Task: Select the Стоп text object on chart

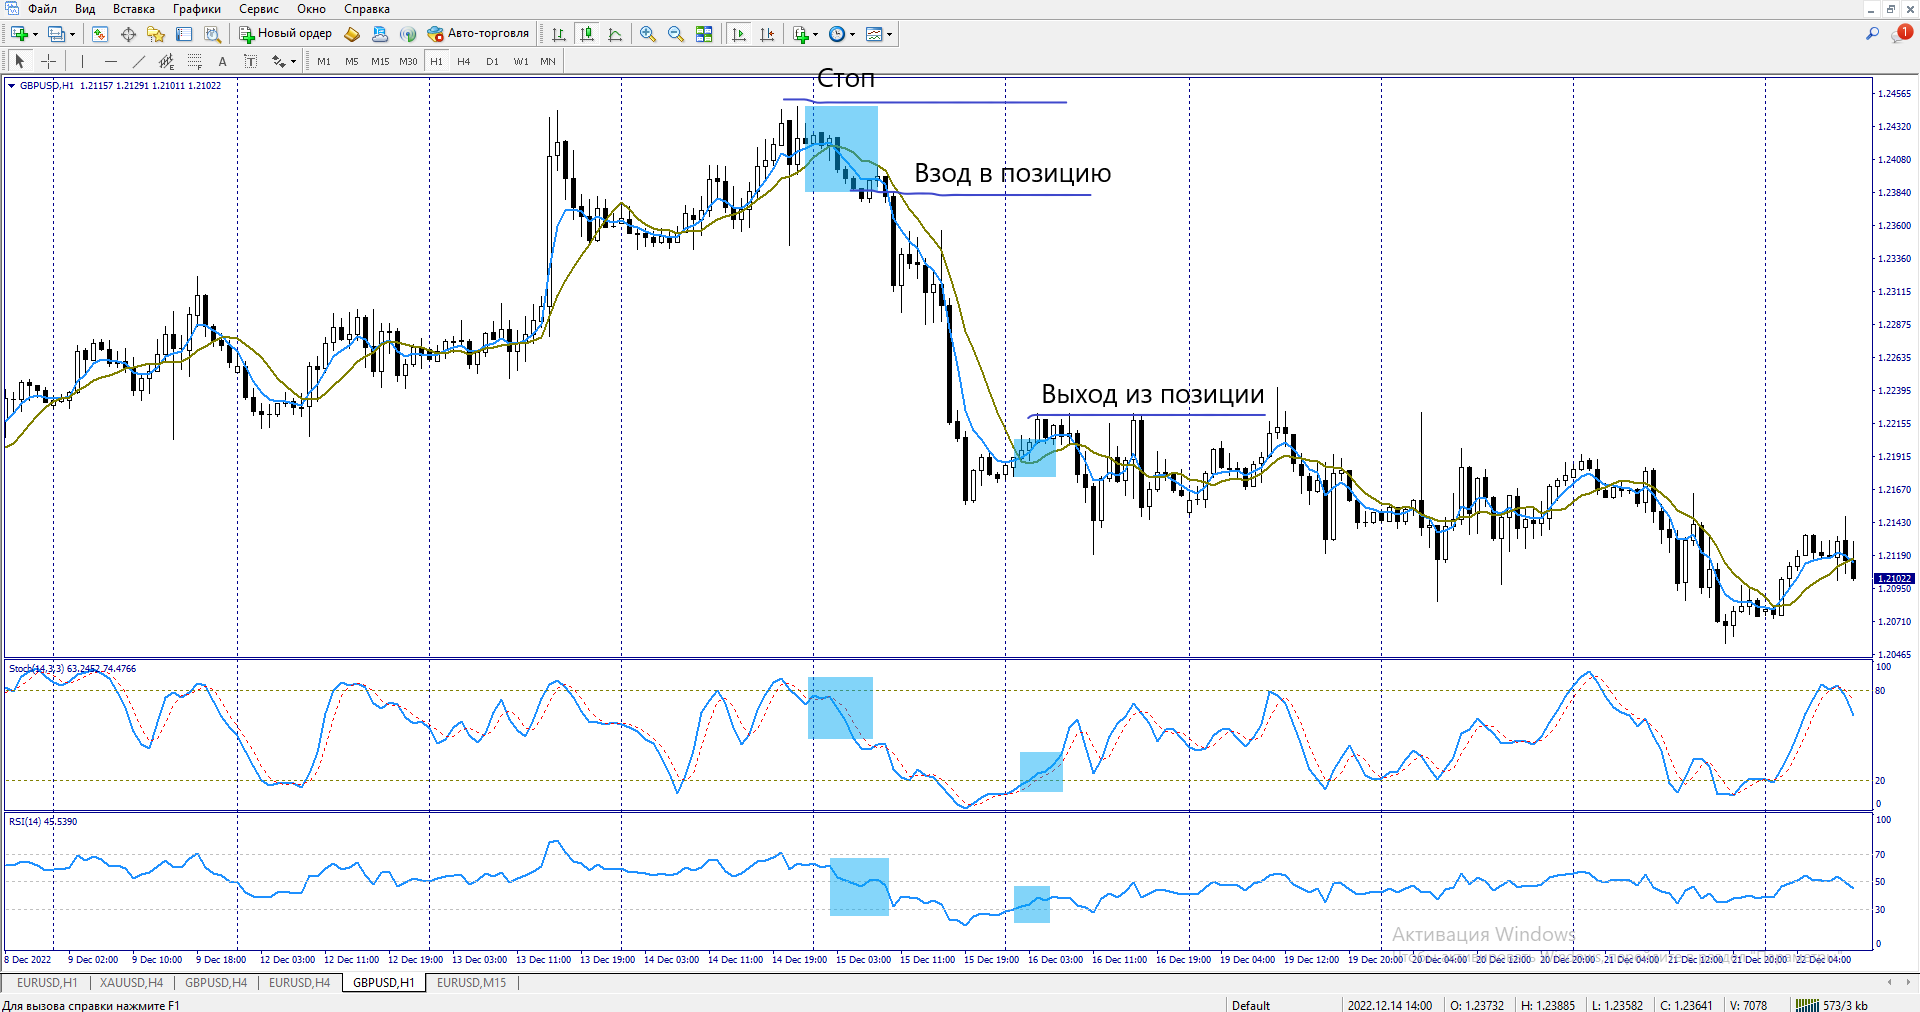Action: tap(845, 79)
